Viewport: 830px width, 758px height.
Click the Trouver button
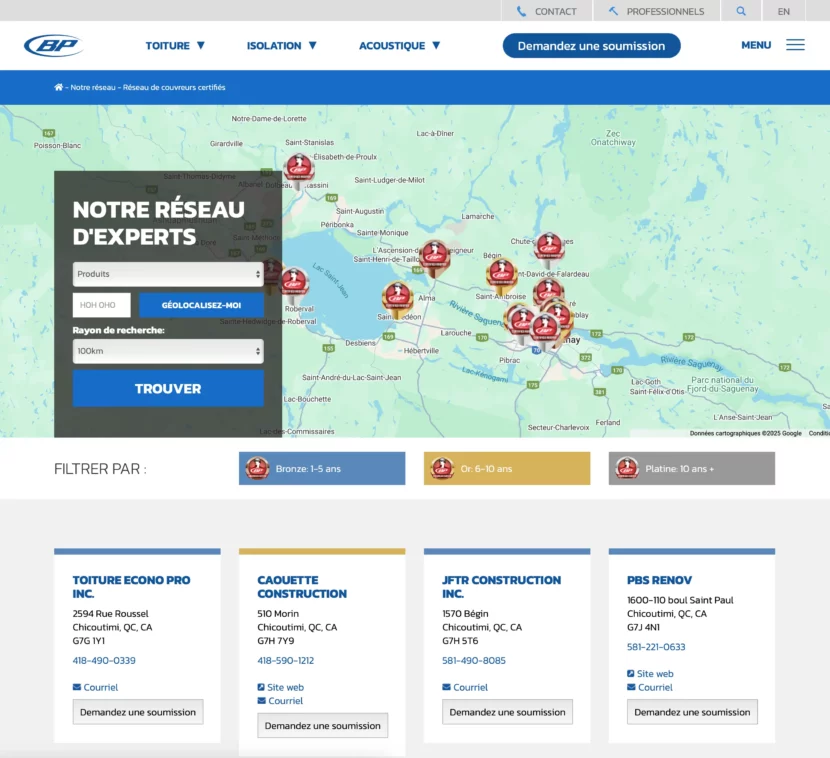point(168,389)
